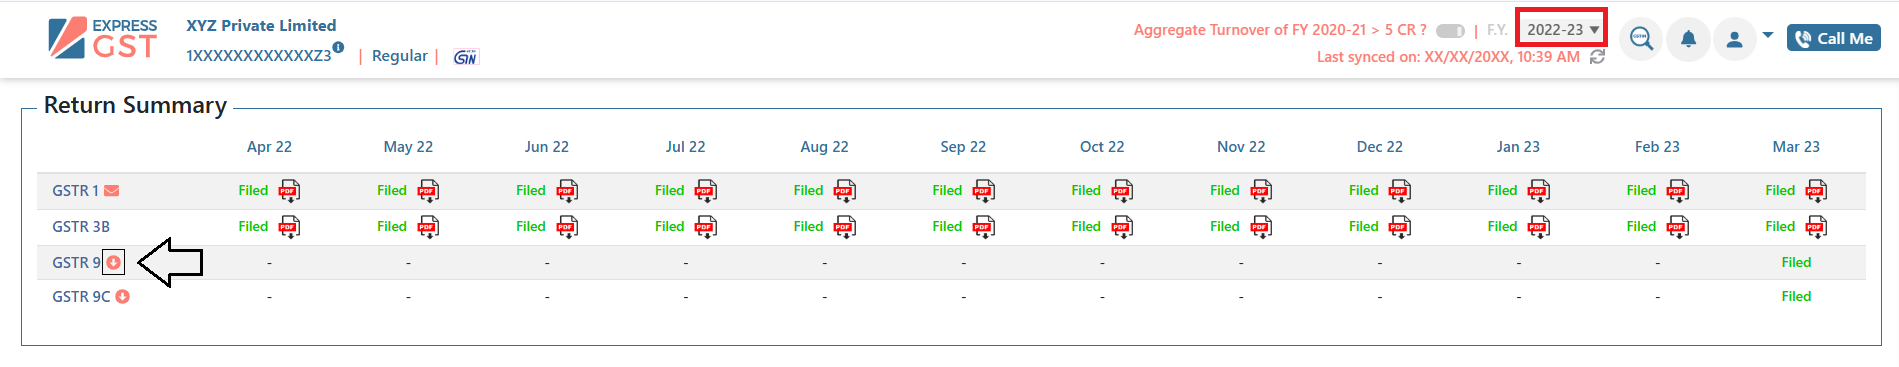Open GSTR 1 PDF for Apr 22
The height and width of the screenshot is (367, 1899).
tap(289, 191)
